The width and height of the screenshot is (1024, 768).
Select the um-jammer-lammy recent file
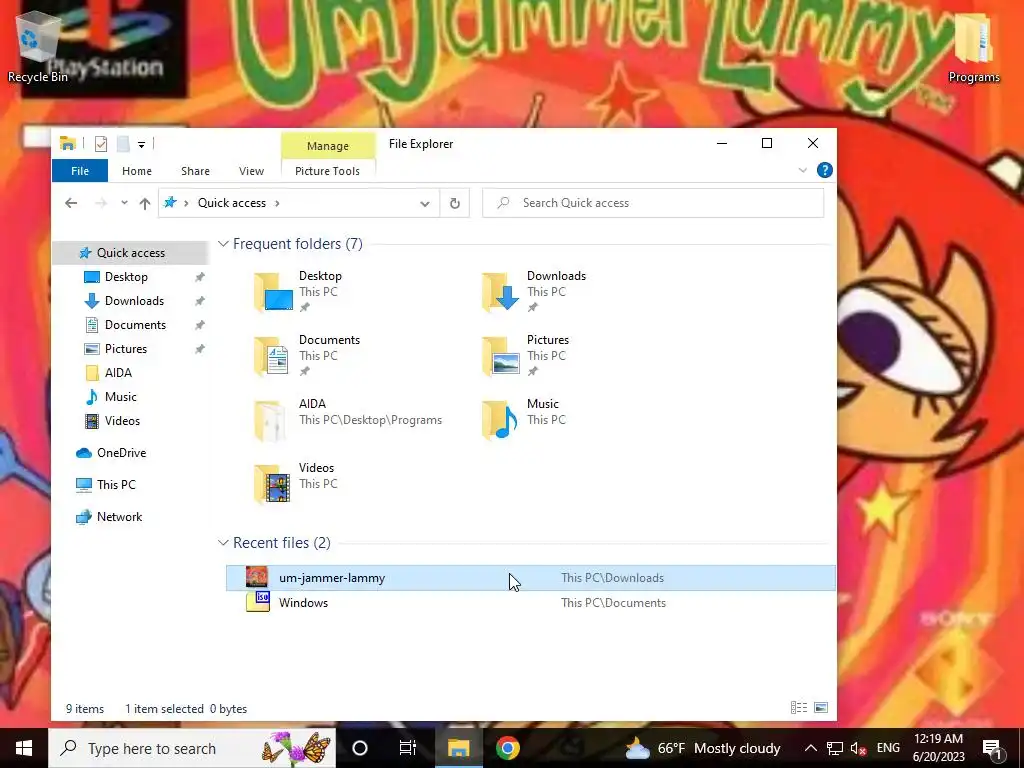530,578
